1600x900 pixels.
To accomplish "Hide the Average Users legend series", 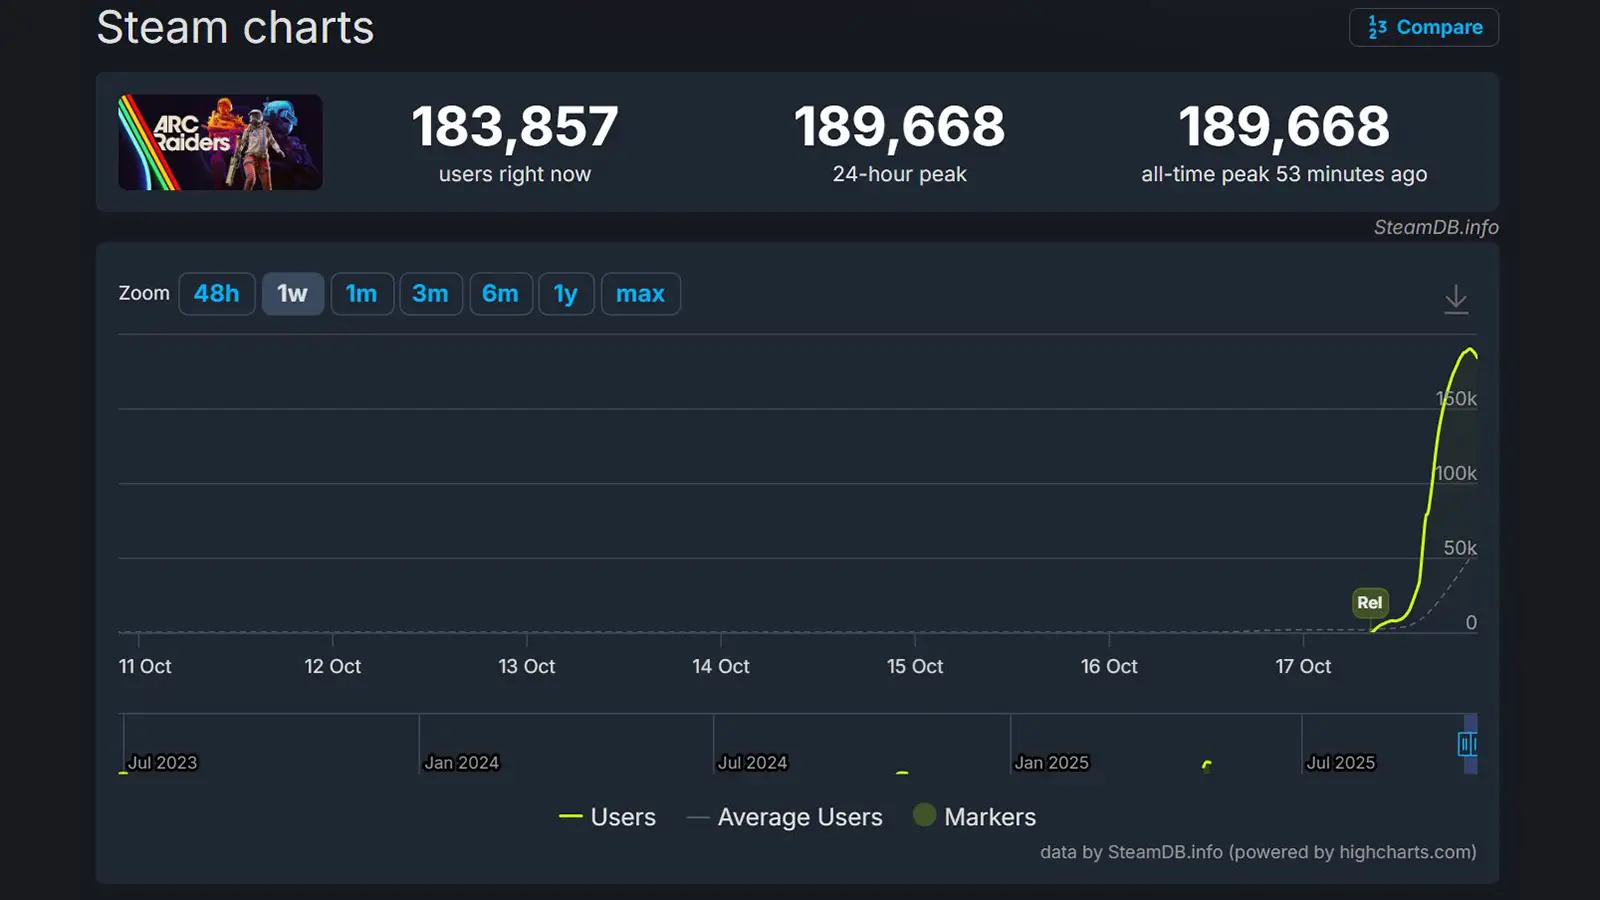I will (x=786, y=817).
